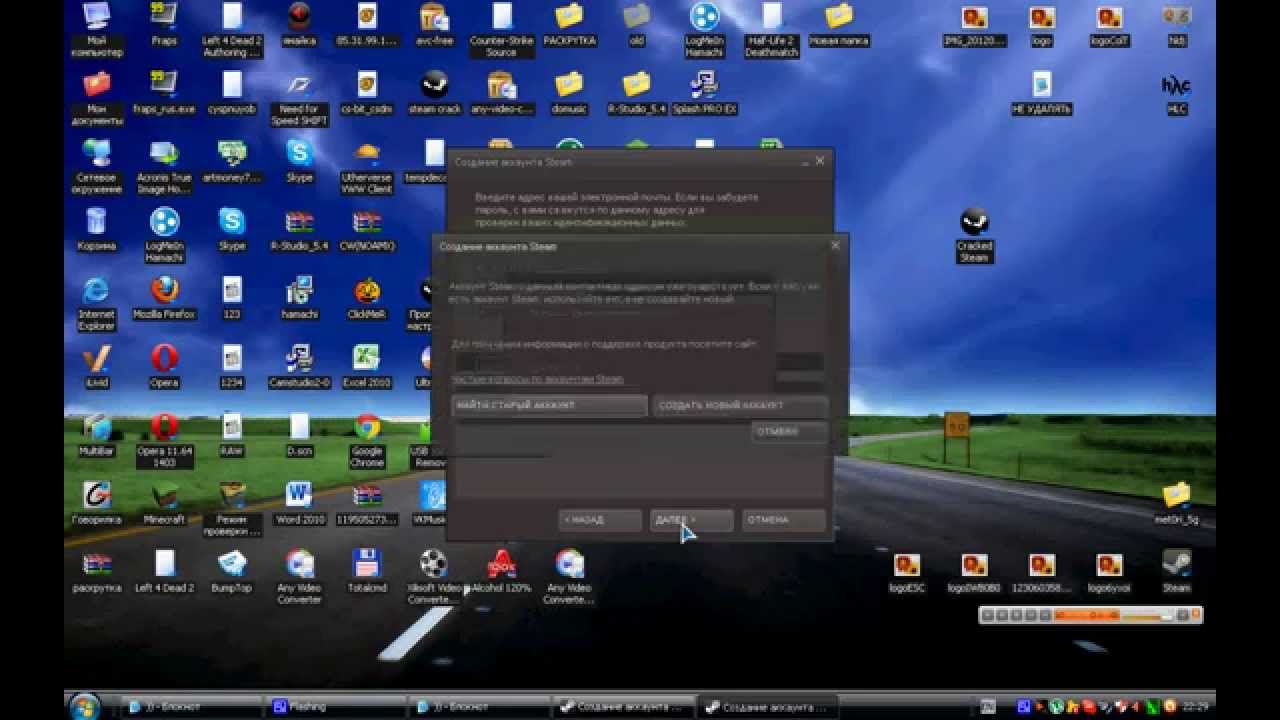Open the Корзина recycle bin
The width and height of the screenshot is (1280, 720).
click(x=96, y=230)
